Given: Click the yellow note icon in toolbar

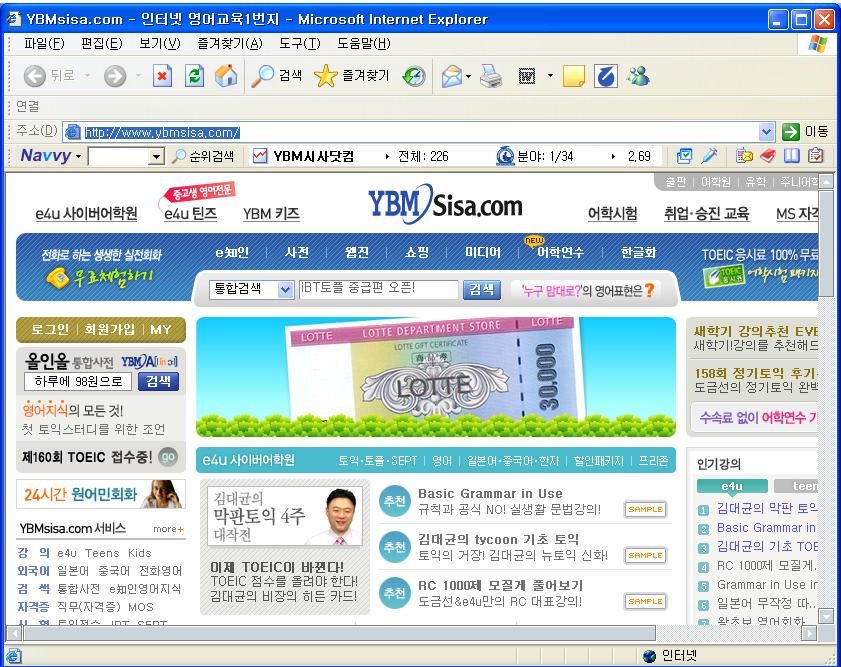Looking at the screenshot, I should pyautogui.click(x=573, y=76).
